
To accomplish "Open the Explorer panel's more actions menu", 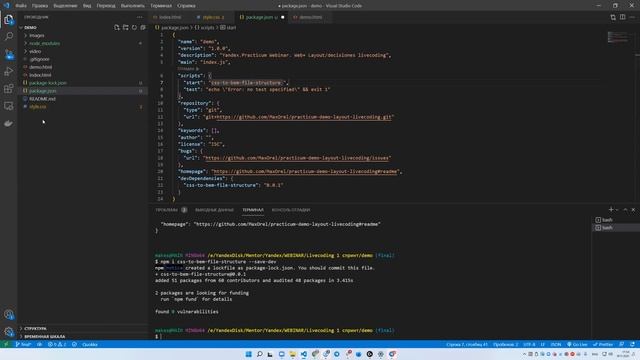I will [140, 17].
